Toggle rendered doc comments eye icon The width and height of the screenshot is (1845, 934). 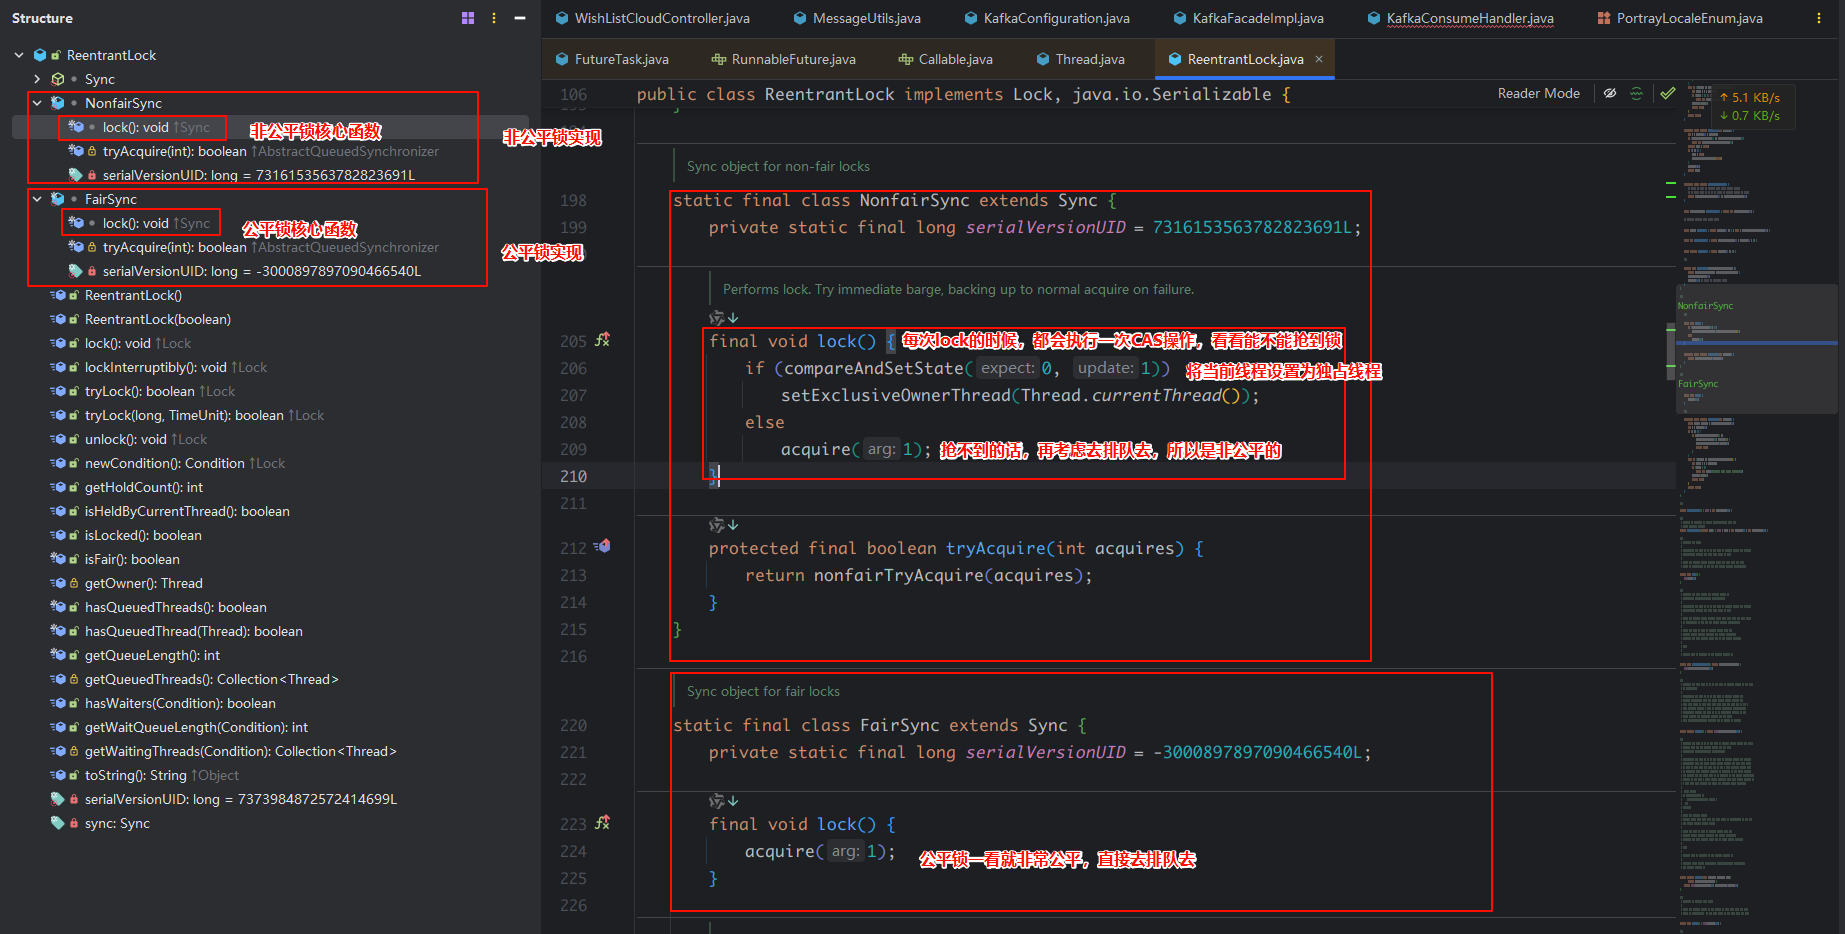[1610, 93]
